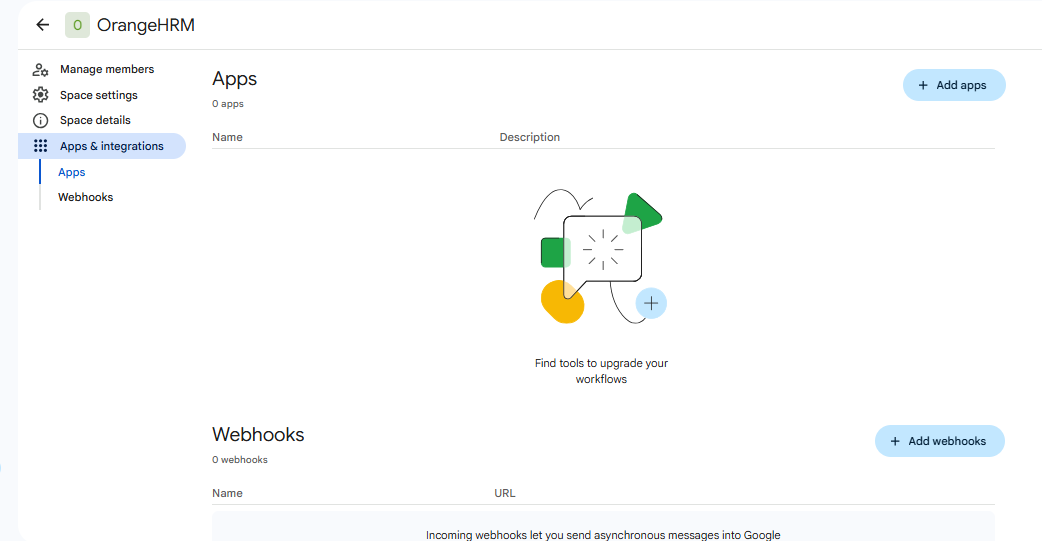Click the Space settings gear icon
The height and width of the screenshot is (541, 1042).
41,94
